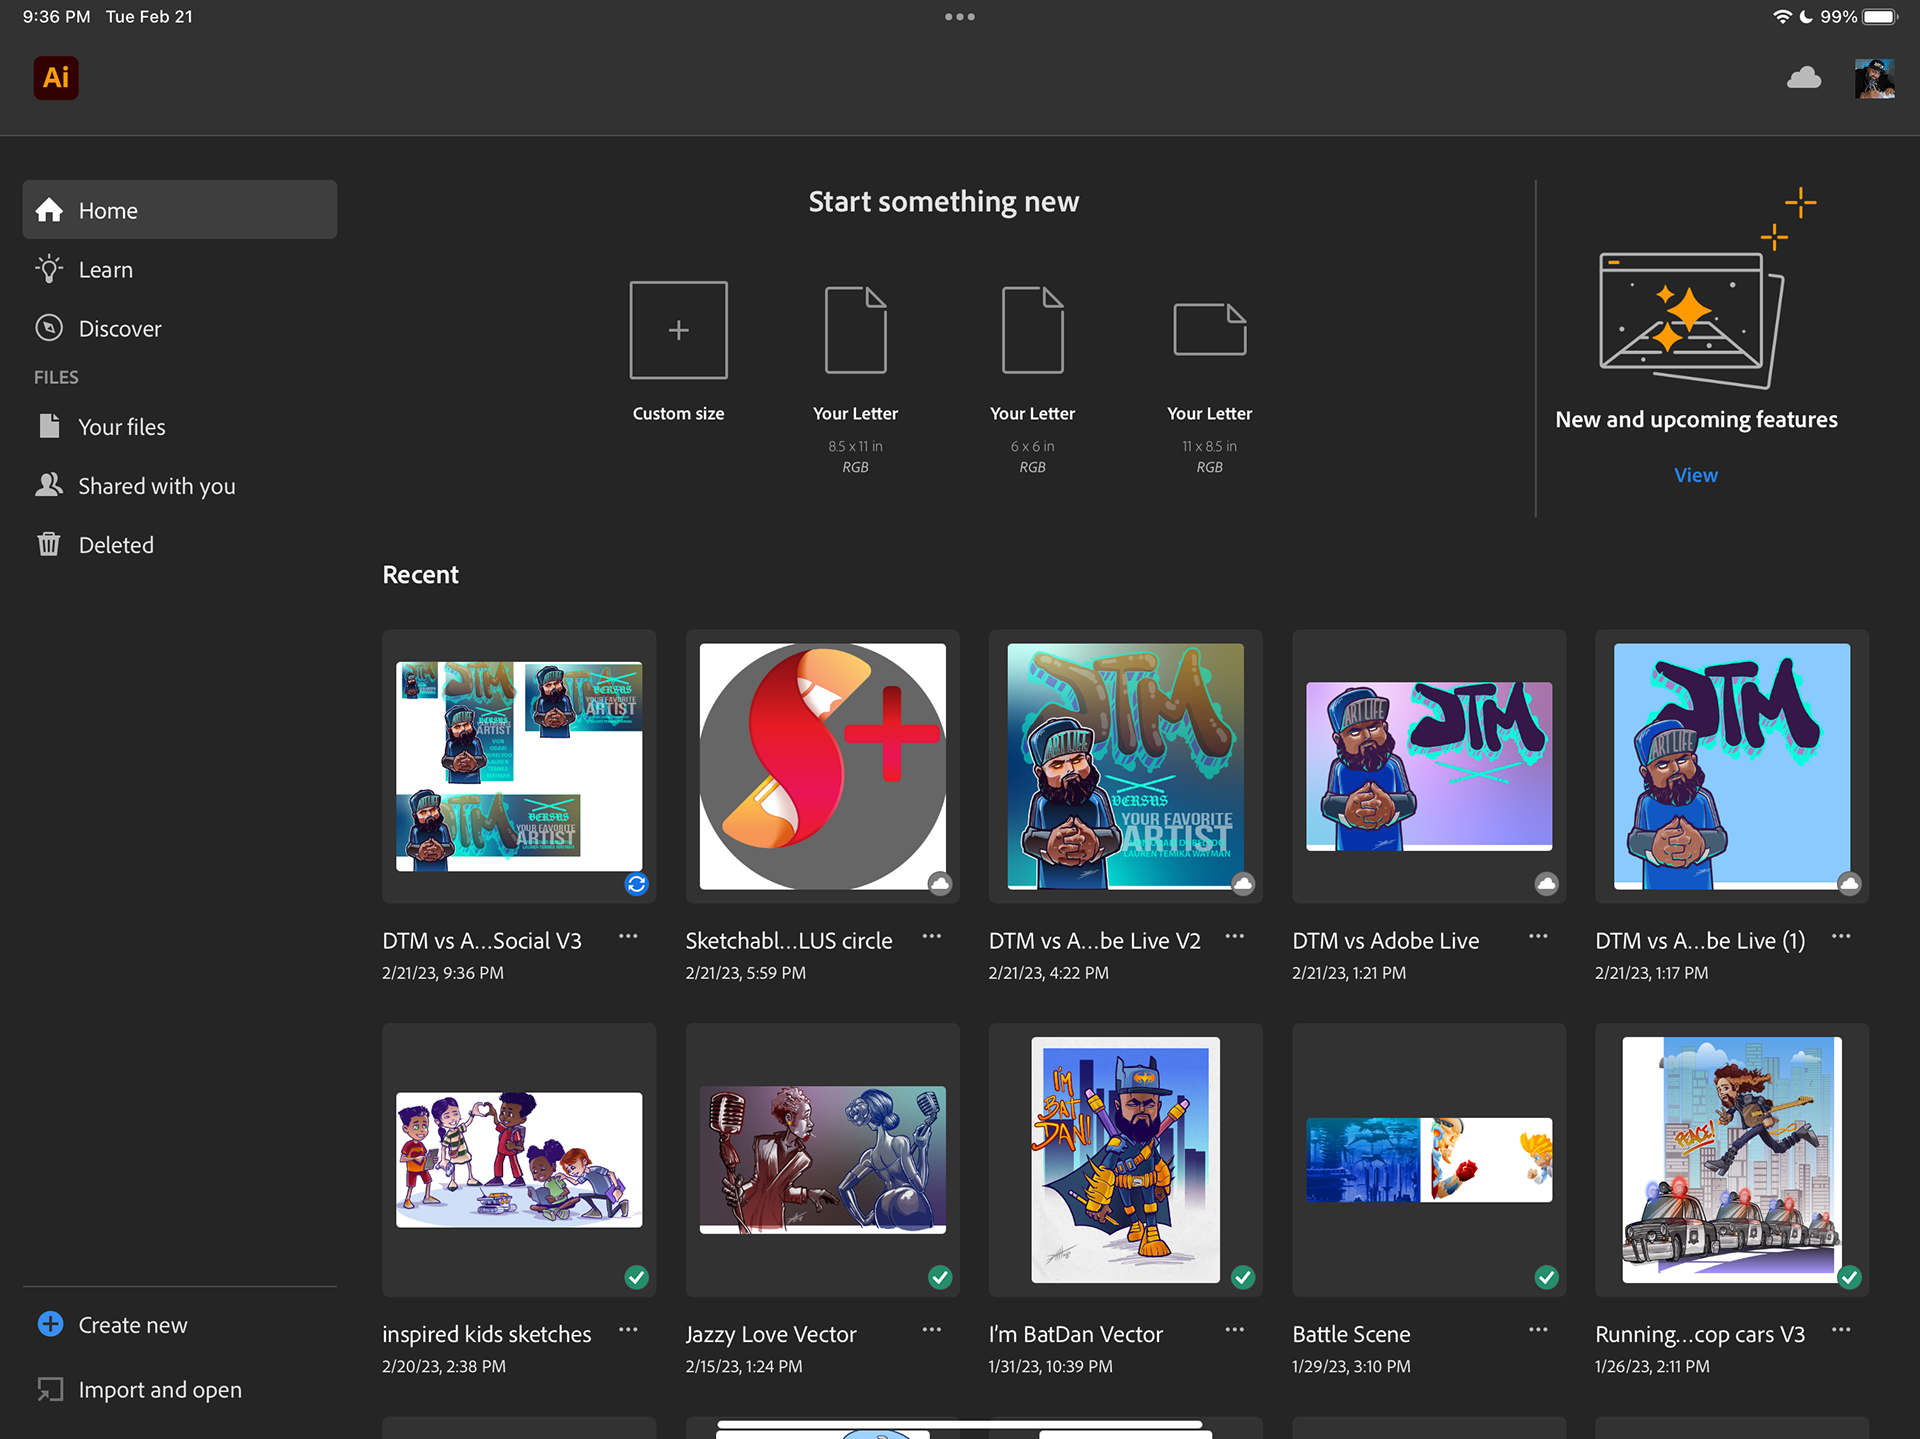
Task: Open more options for DTM vs Adobe Live
Action: point(1538,937)
